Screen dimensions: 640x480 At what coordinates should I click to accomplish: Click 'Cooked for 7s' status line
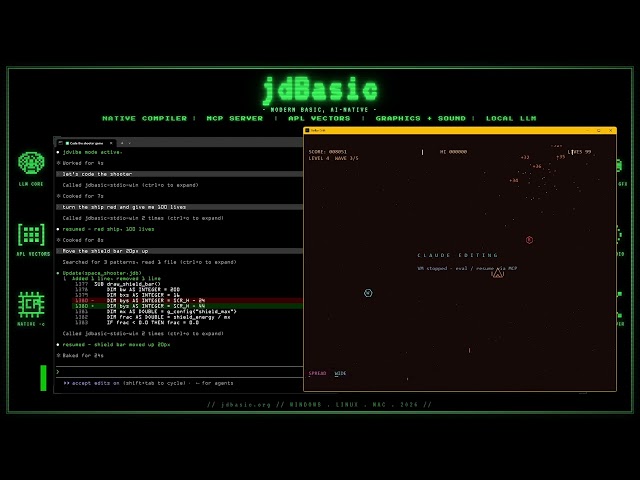click(x=83, y=196)
